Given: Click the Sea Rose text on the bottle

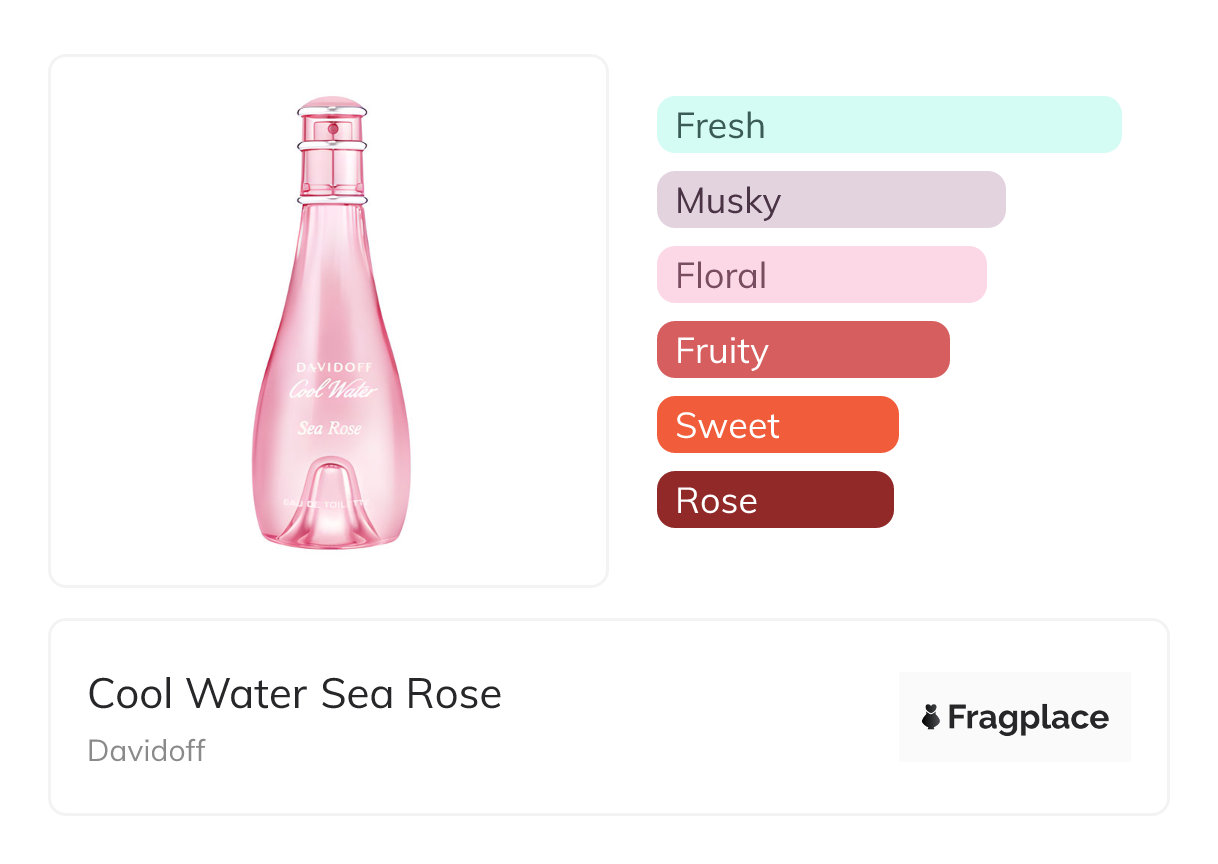Looking at the screenshot, I should coord(330,429).
